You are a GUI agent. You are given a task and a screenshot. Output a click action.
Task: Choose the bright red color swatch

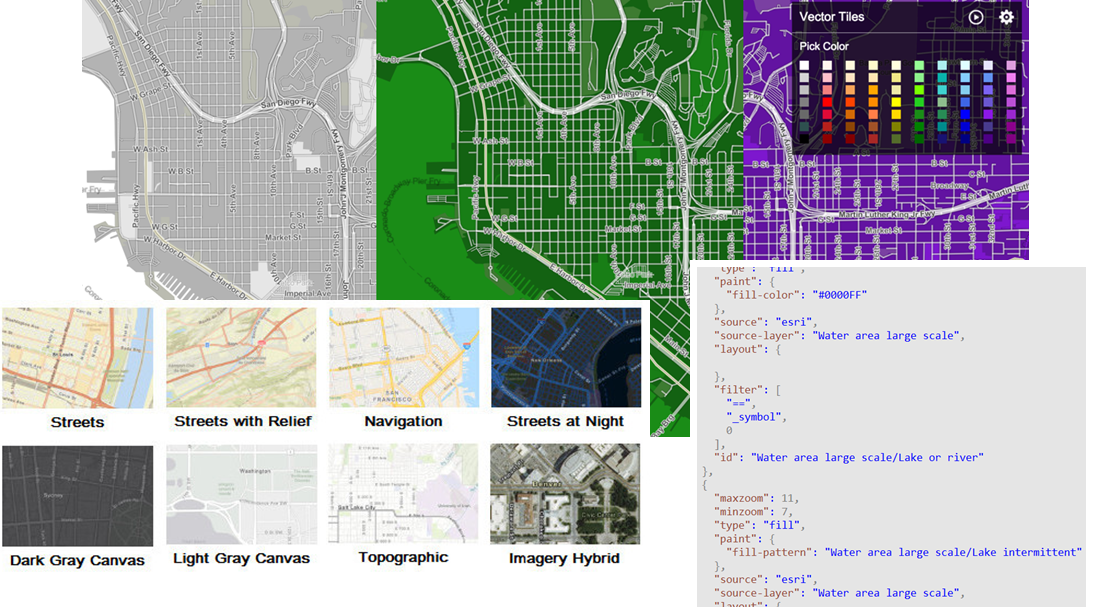tap(827, 101)
